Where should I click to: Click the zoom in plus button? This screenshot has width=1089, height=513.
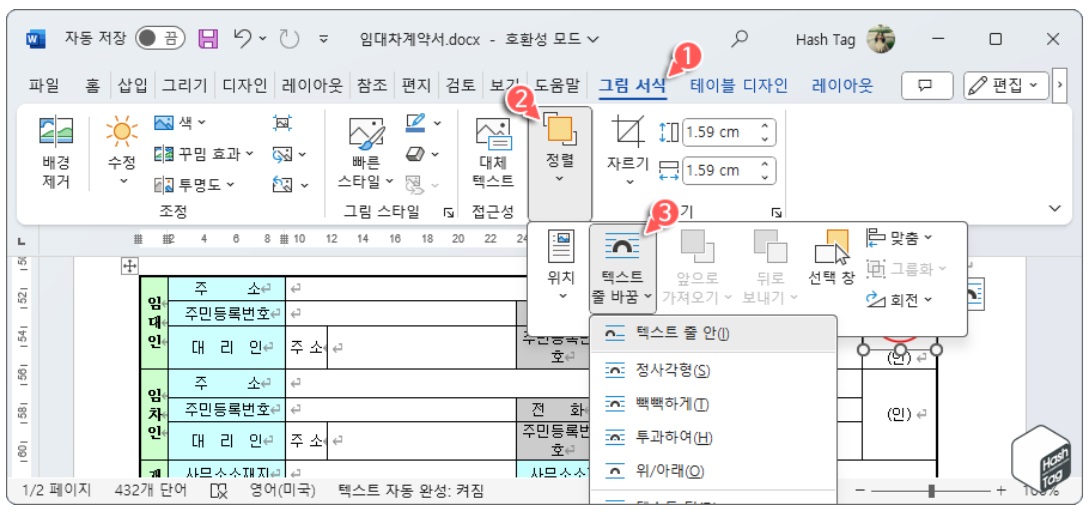click(x=1001, y=491)
